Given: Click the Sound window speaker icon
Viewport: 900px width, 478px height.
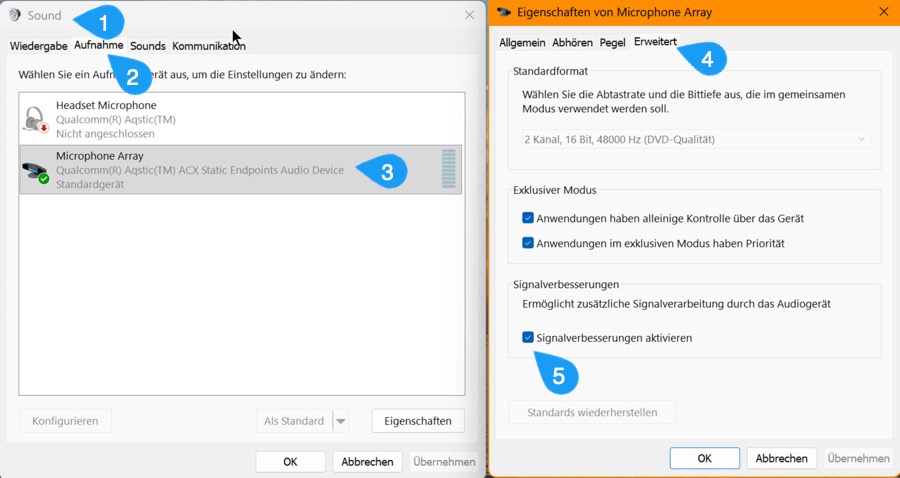Looking at the screenshot, I should pyautogui.click(x=15, y=15).
